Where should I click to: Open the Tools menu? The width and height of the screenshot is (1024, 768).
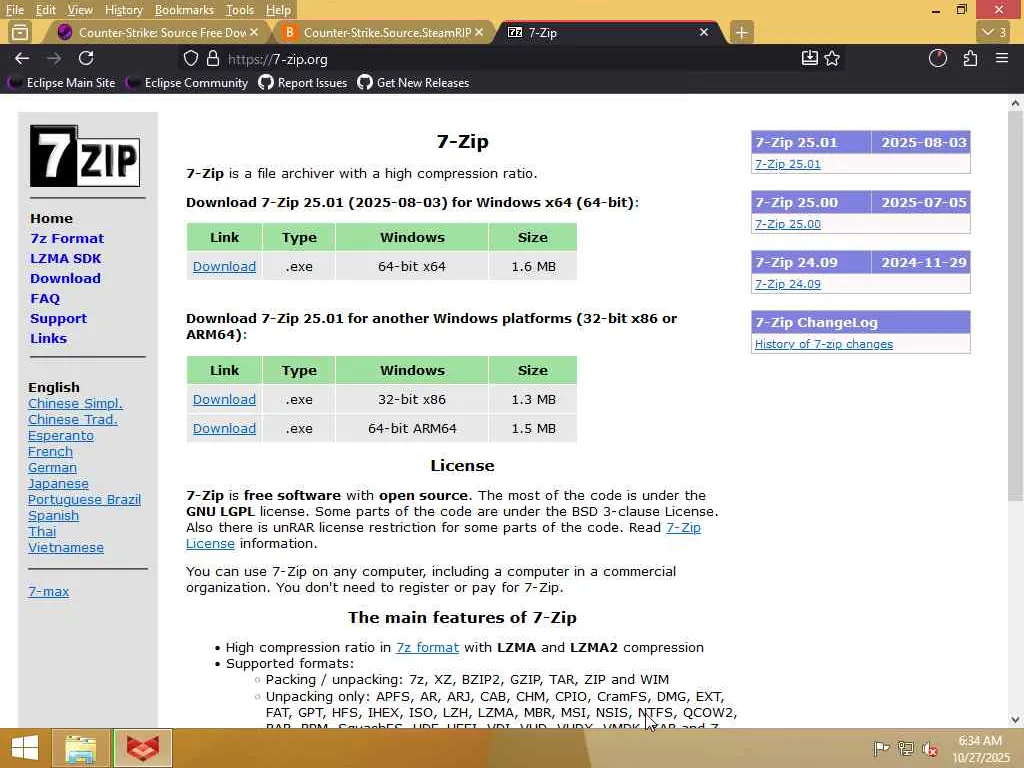[x=240, y=10]
